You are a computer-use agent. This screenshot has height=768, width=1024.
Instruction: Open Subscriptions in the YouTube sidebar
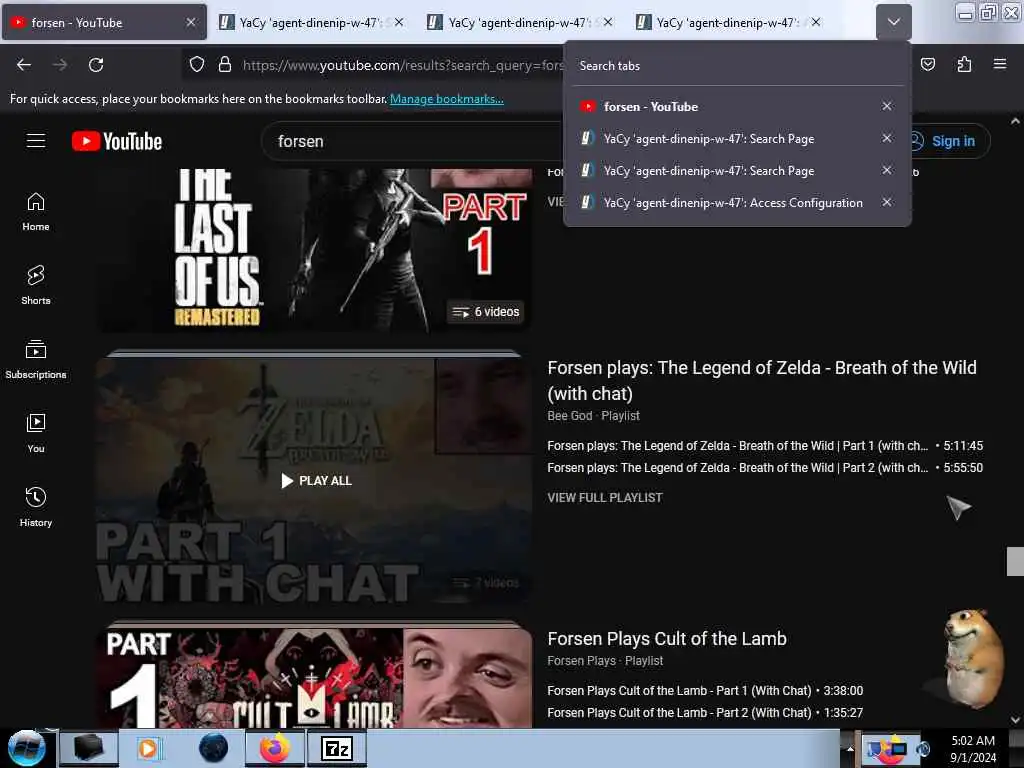coord(36,359)
